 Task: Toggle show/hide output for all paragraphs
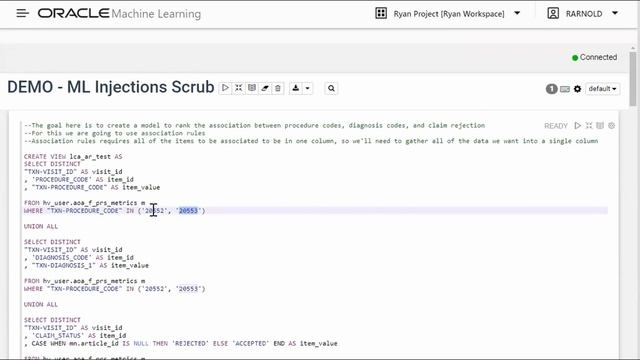(x=252, y=88)
